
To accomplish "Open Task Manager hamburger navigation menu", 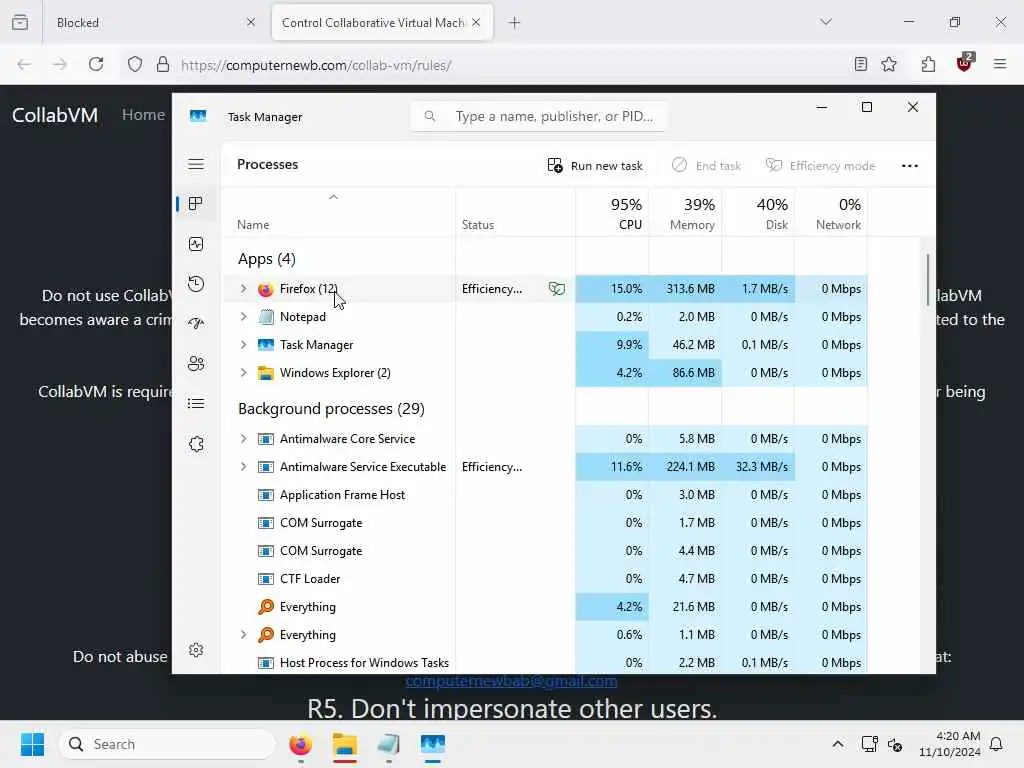I will point(196,164).
